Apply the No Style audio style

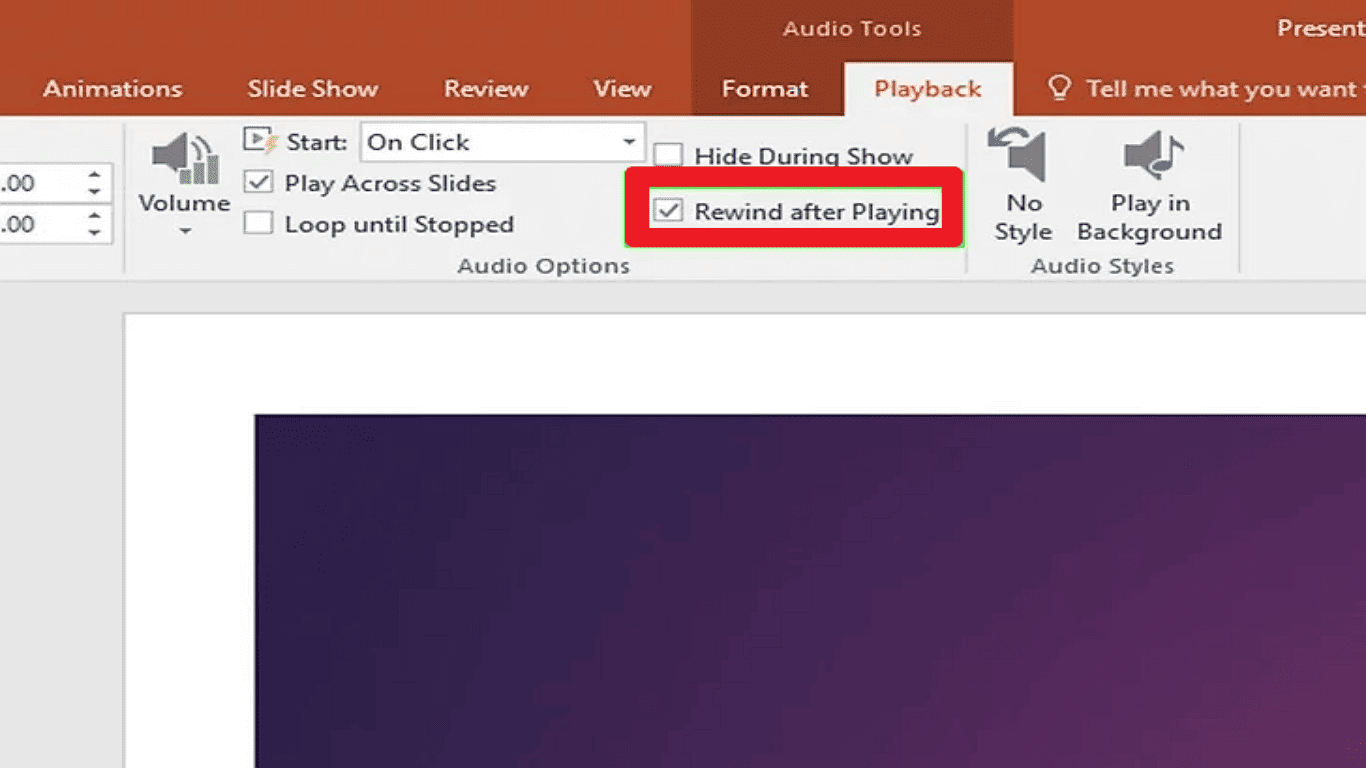coord(1022,186)
